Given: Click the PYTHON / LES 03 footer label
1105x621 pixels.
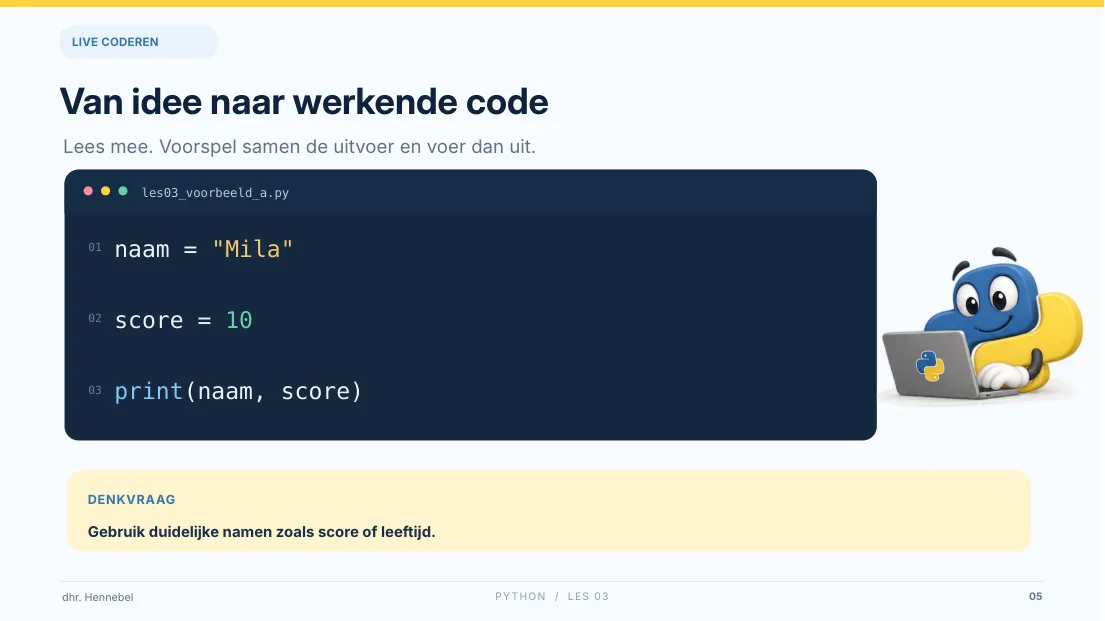Looking at the screenshot, I should pos(552,596).
